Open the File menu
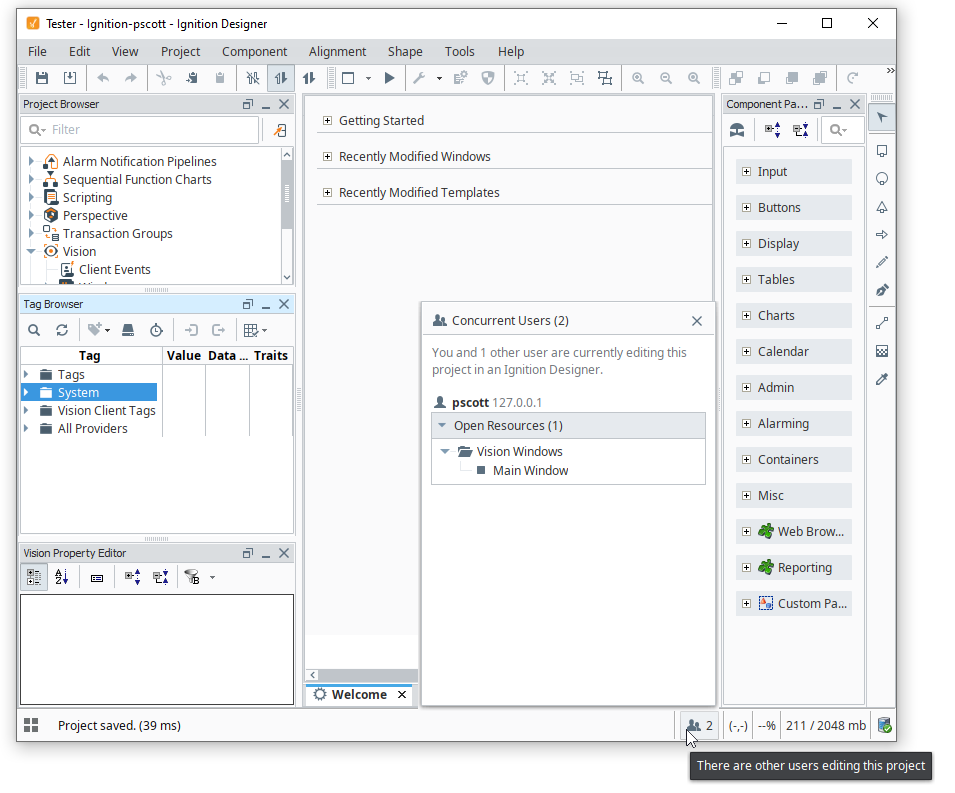This screenshot has height=793, width=955. coord(37,52)
